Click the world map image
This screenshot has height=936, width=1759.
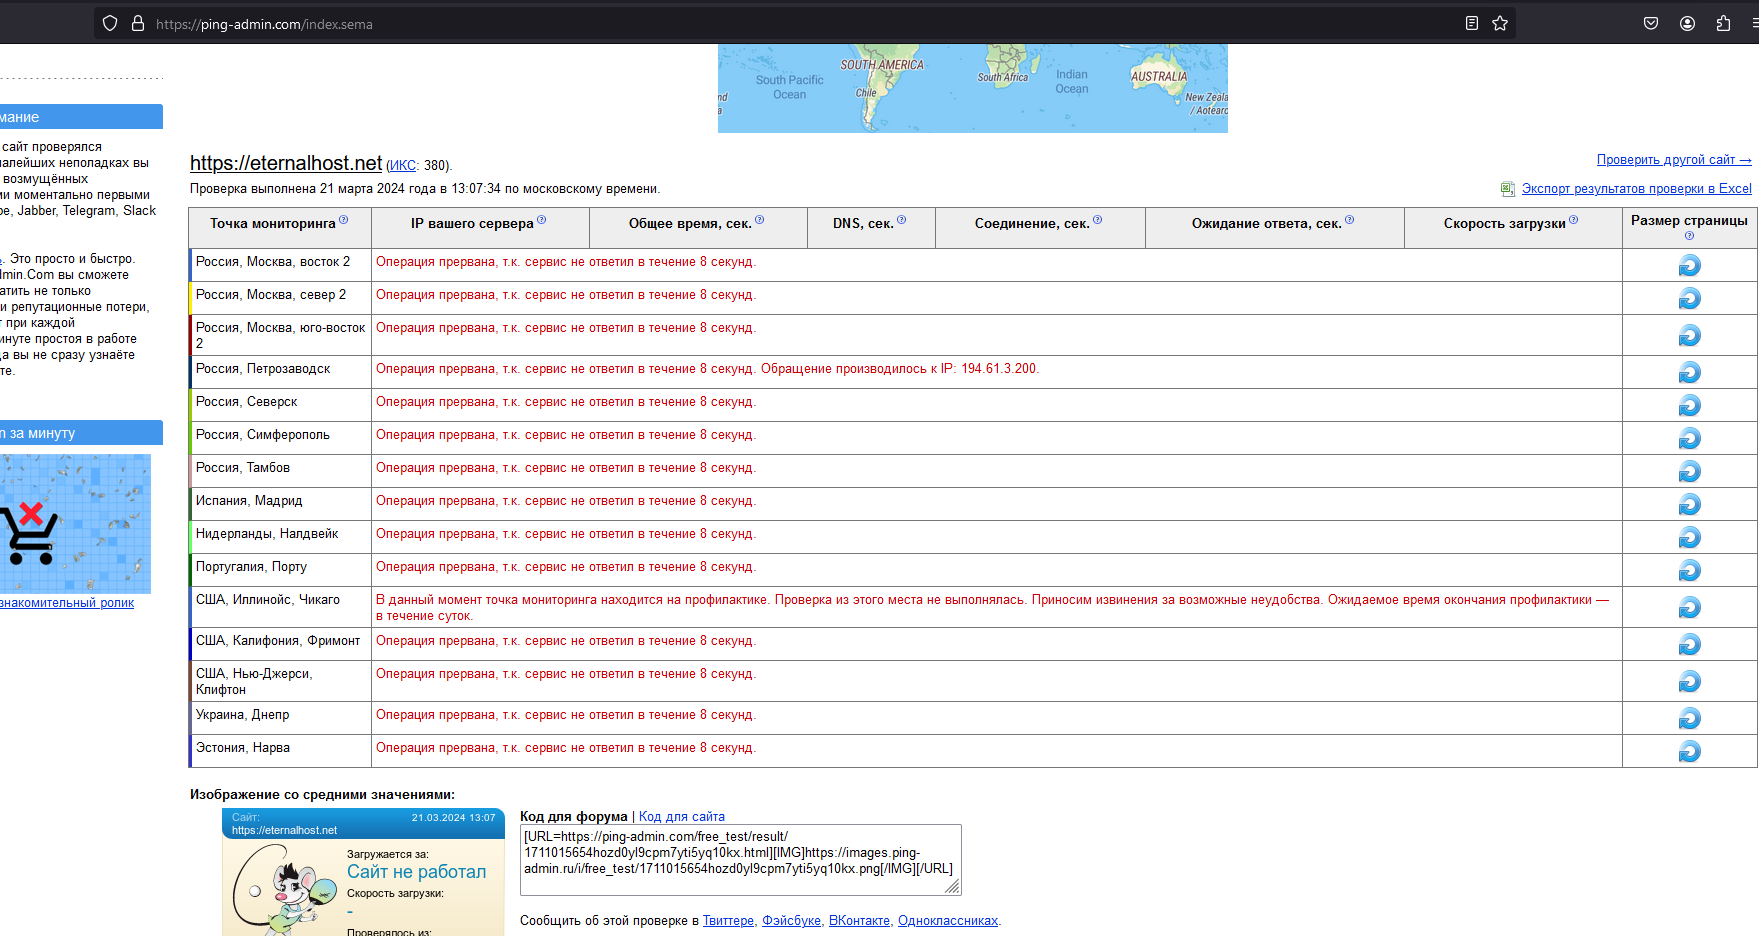click(972, 88)
